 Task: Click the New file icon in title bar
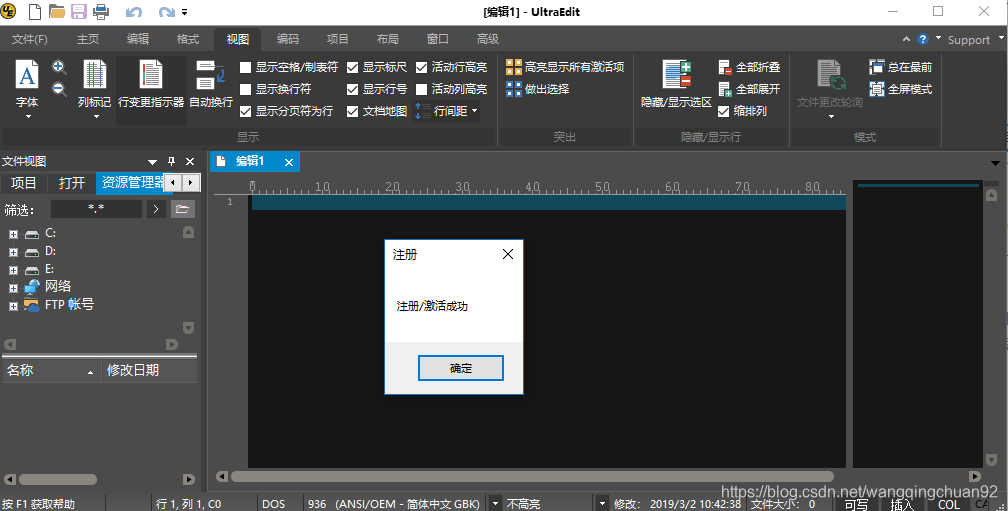tap(35, 11)
